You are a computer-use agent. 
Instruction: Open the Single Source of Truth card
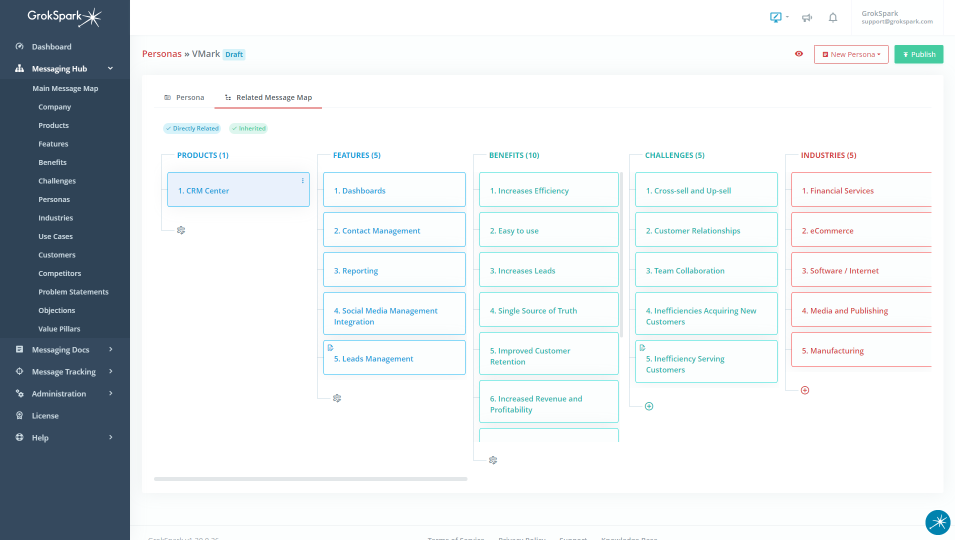pos(549,310)
